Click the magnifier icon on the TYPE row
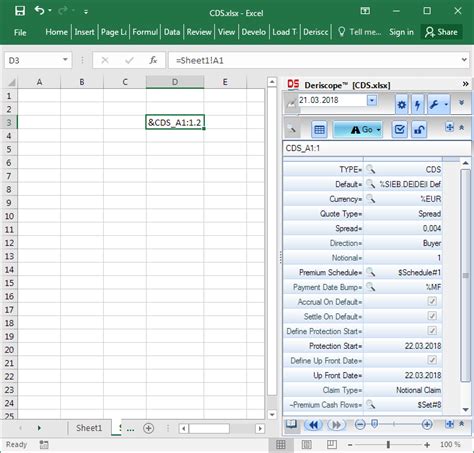The height and width of the screenshot is (453, 474). coord(371,169)
